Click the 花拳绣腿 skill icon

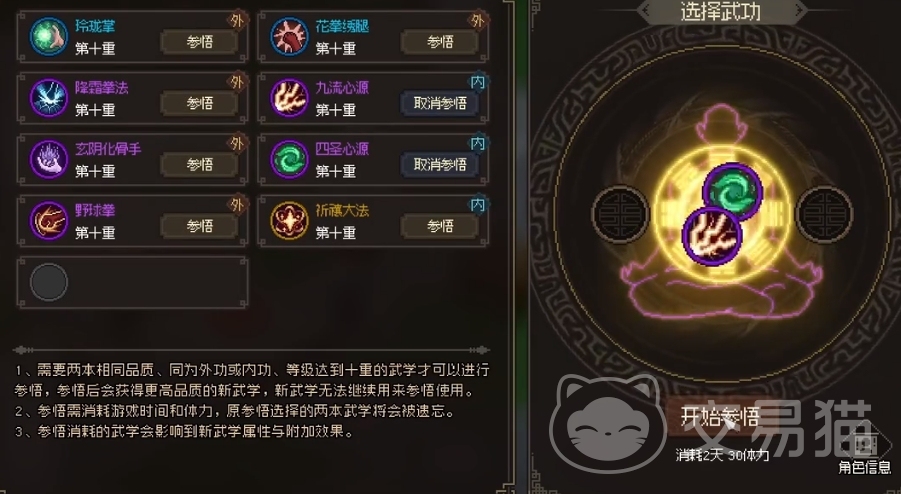pos(289,36)
